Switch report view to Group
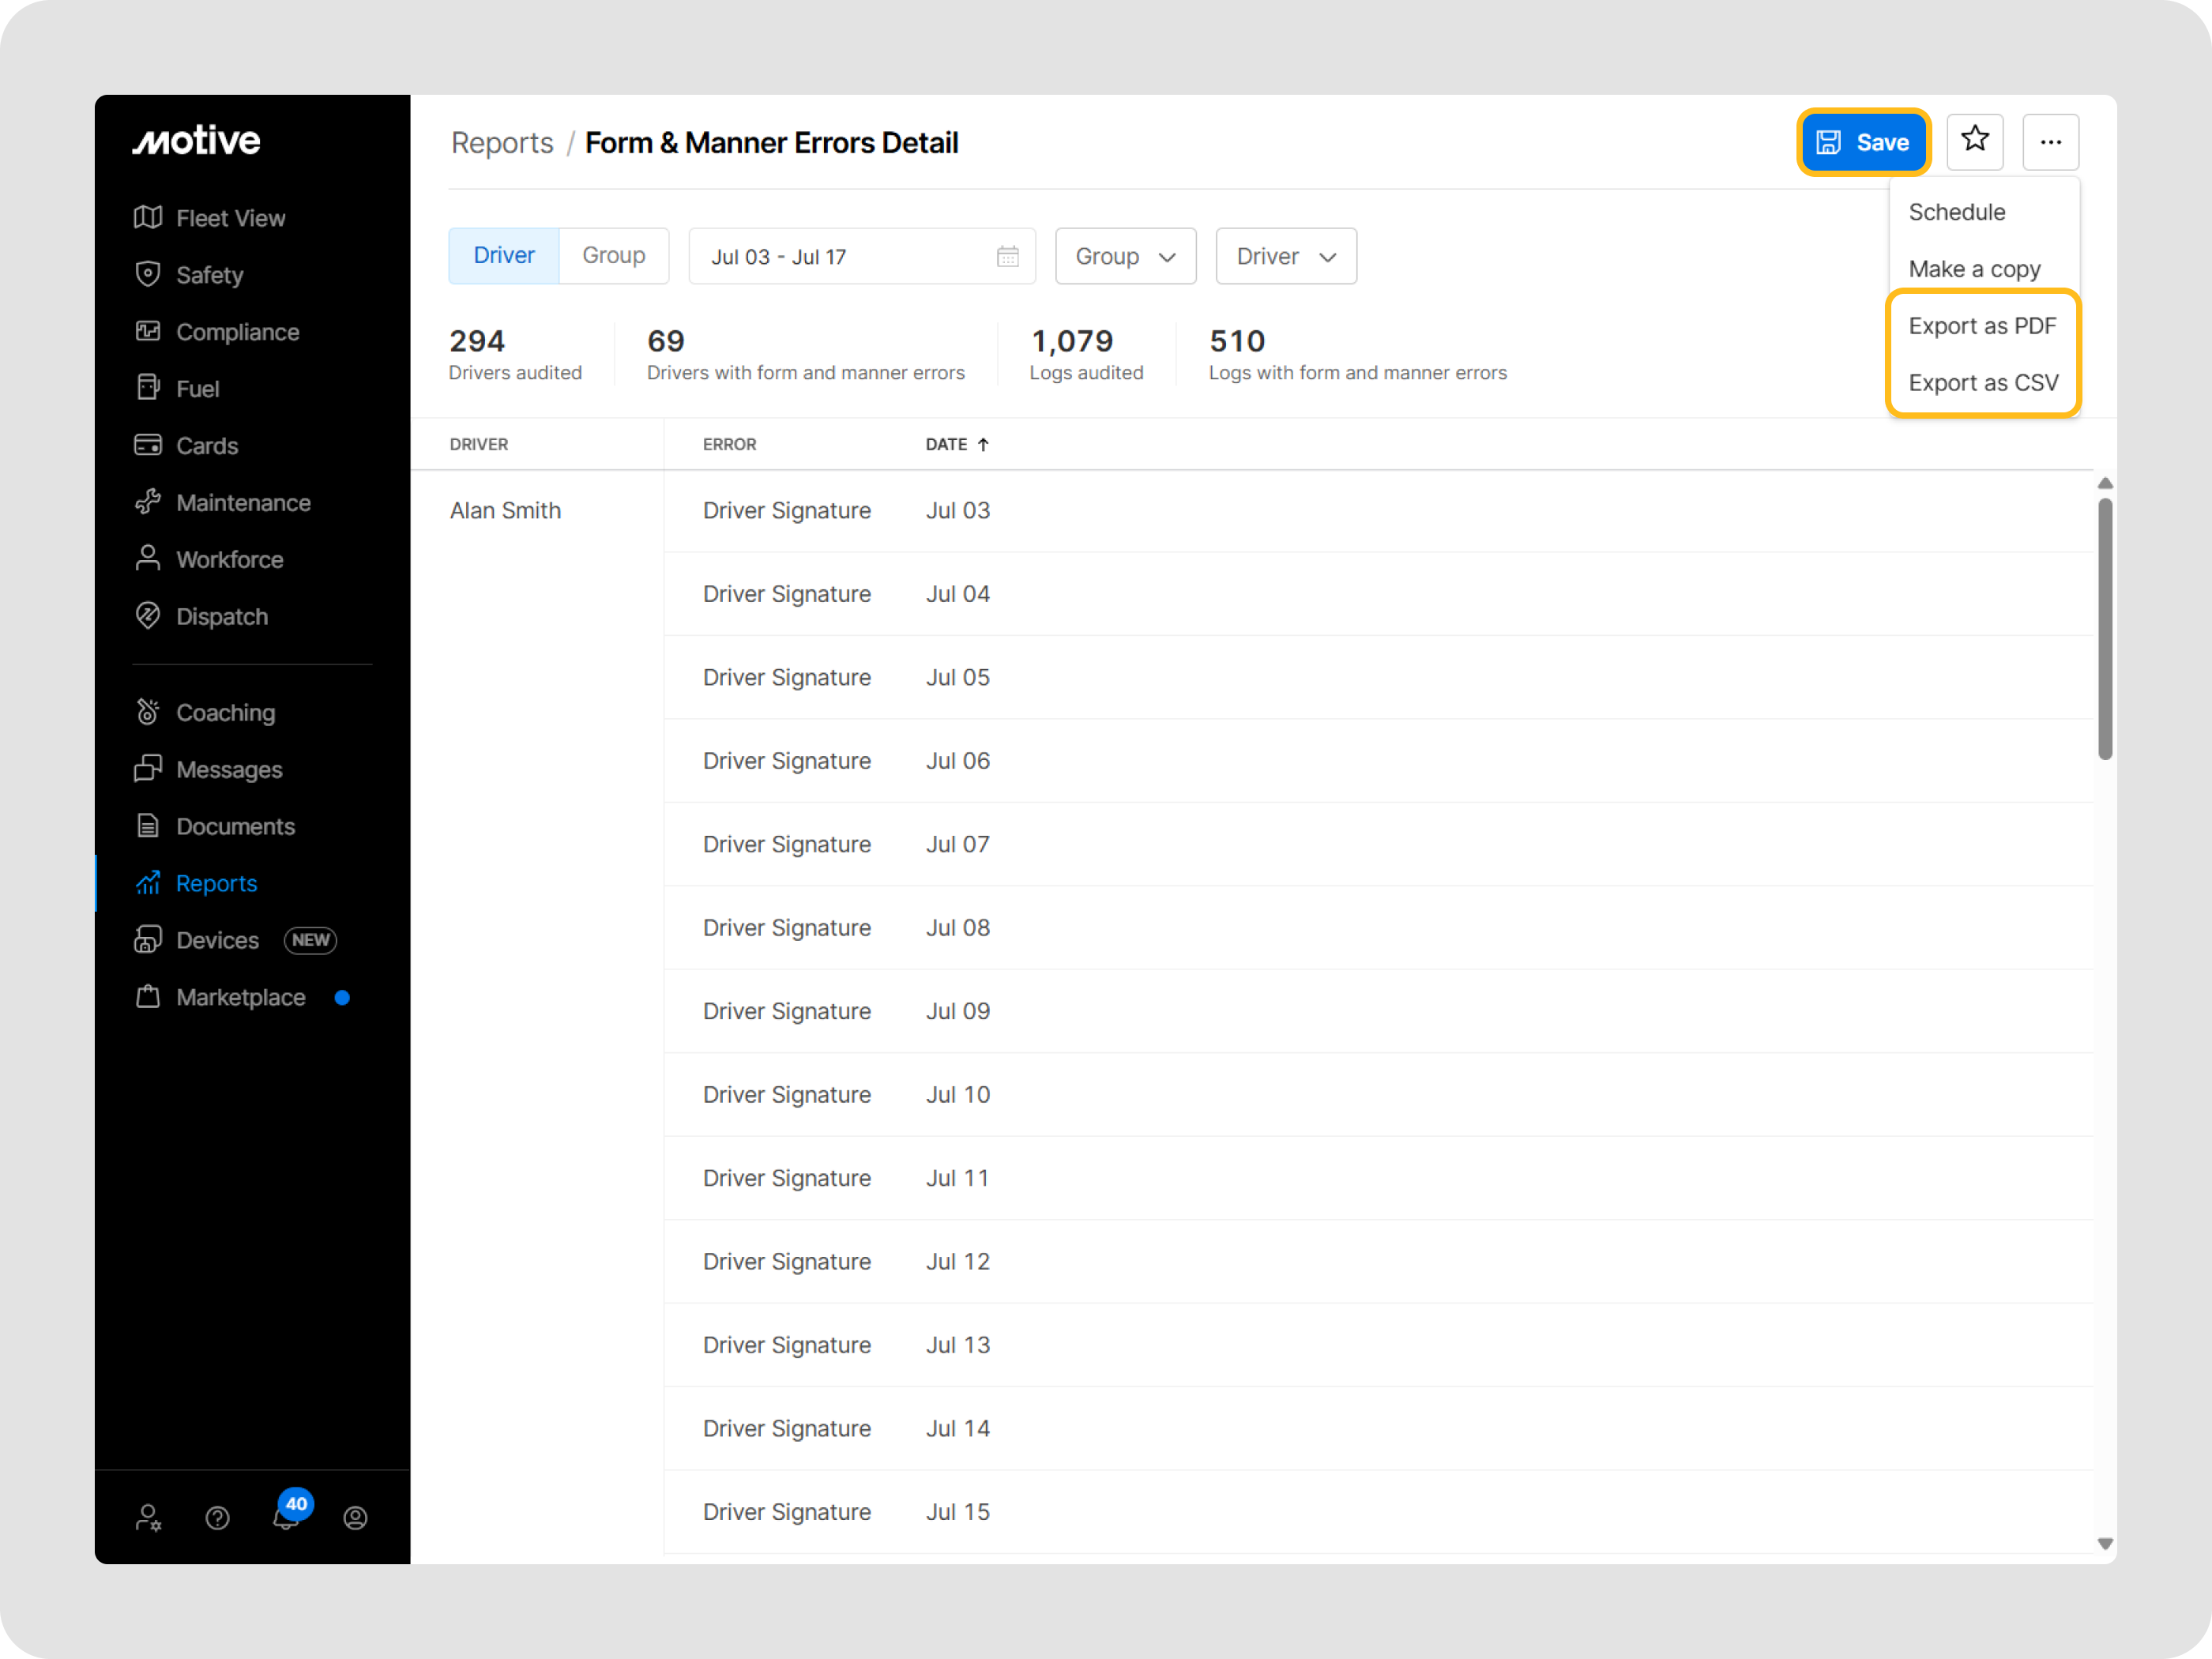 click(x=613, y=255)
